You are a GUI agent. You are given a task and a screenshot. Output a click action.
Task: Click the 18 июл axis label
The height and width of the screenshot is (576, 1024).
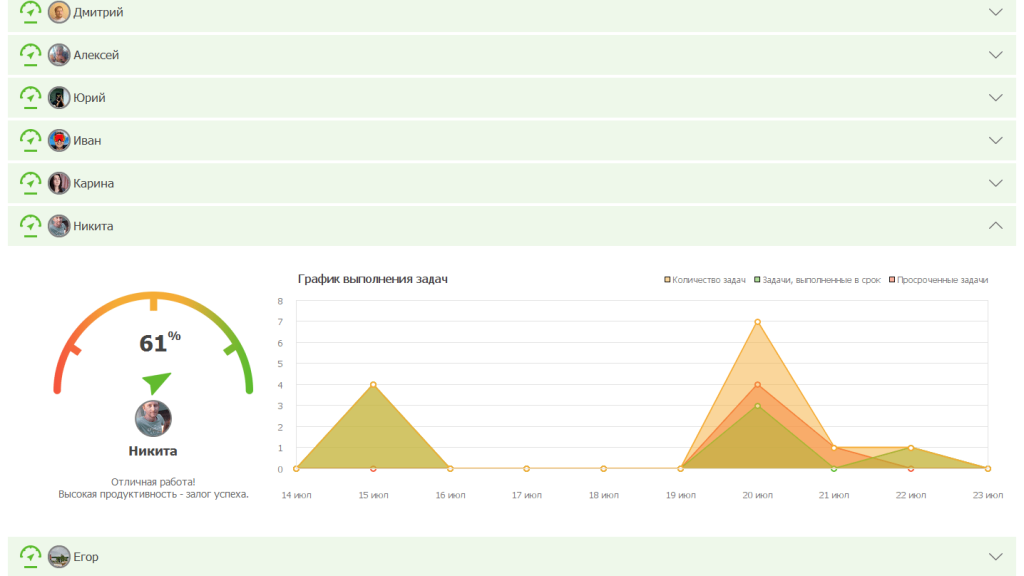[x=603, y=495]
